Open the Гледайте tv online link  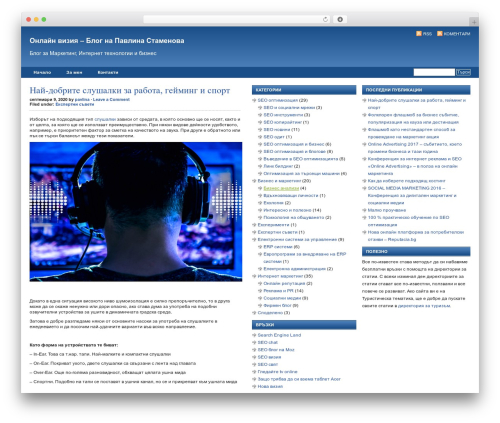point(277,372)
